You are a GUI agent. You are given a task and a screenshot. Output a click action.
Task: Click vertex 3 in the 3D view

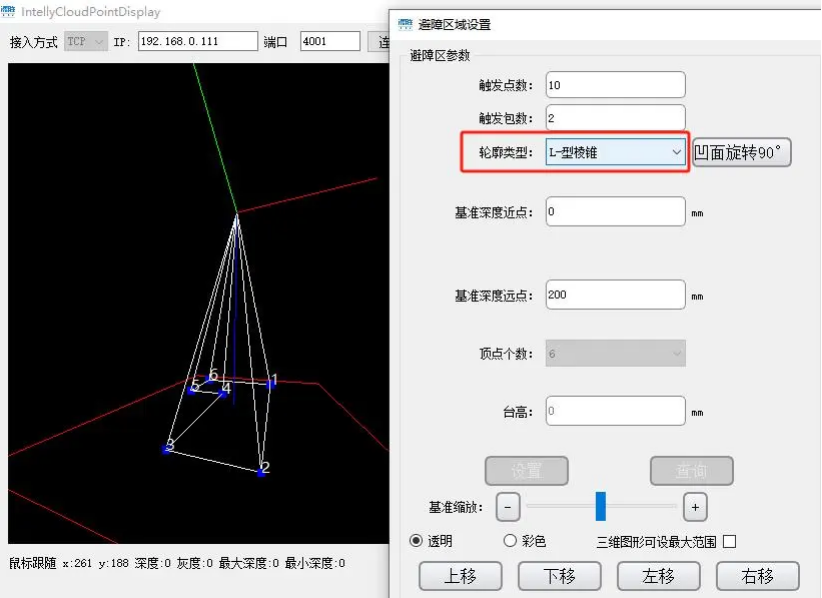(167, 449)
